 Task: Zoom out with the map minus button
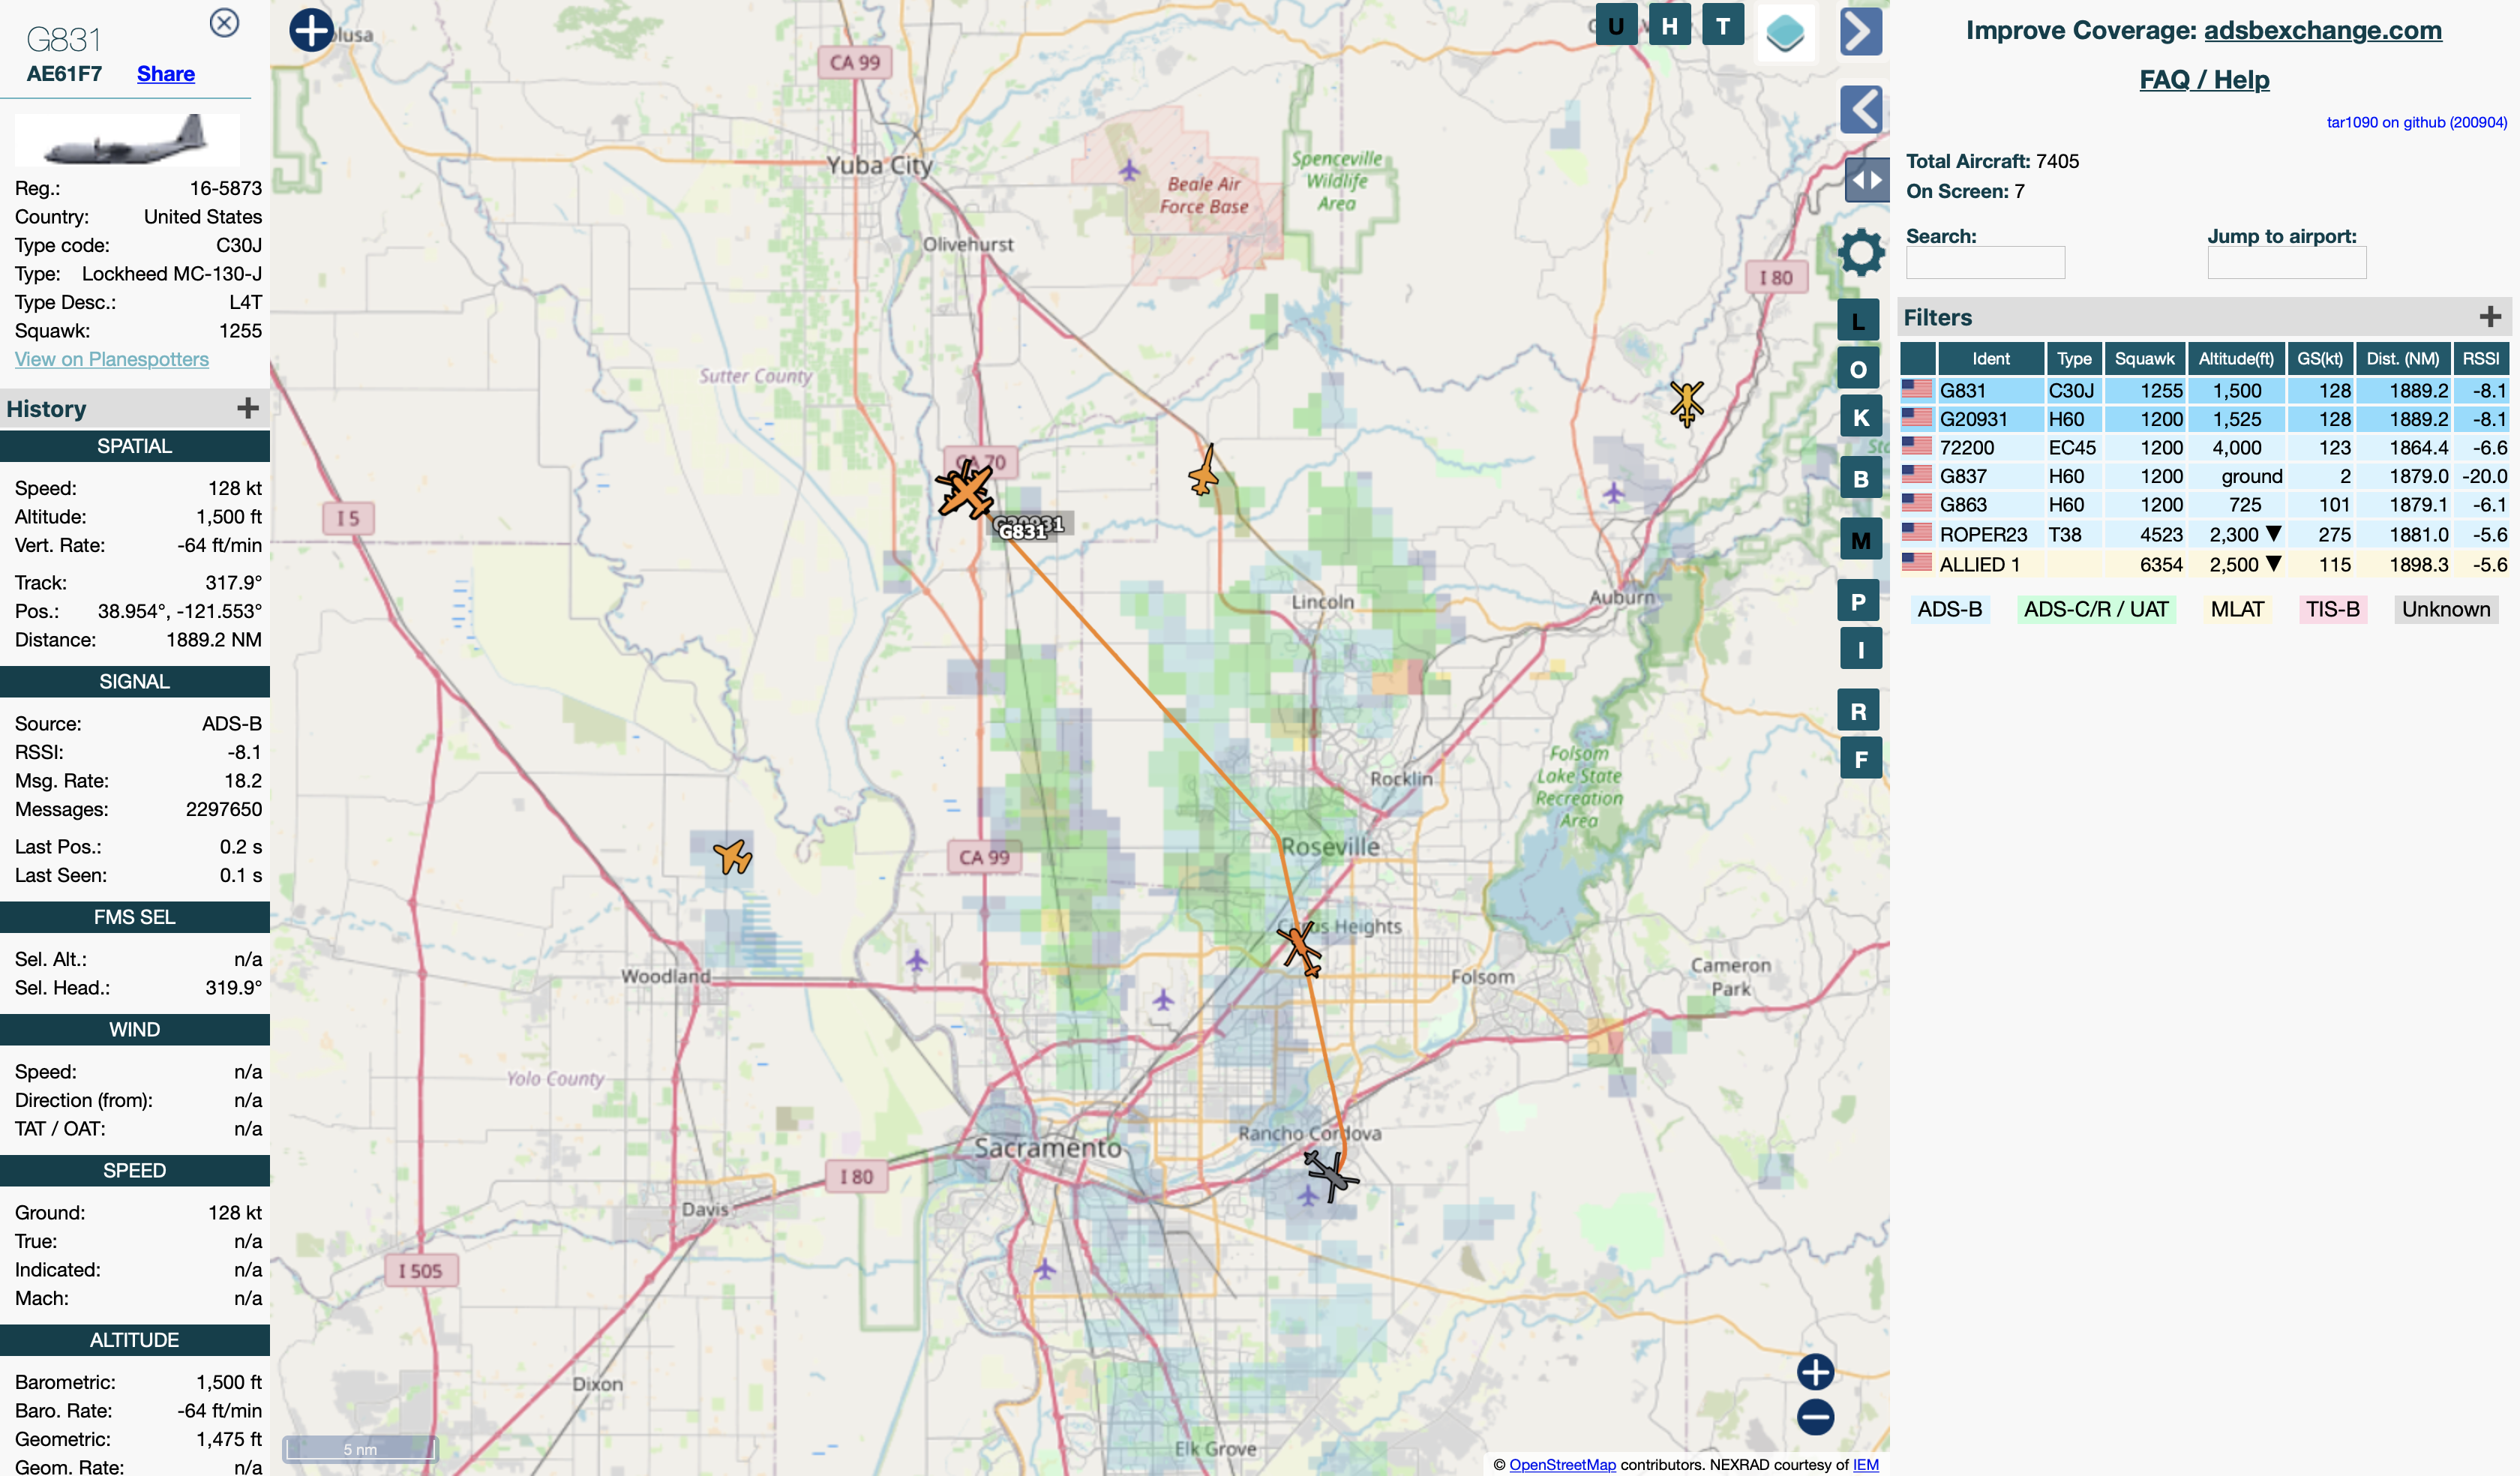point(1815,1416)
